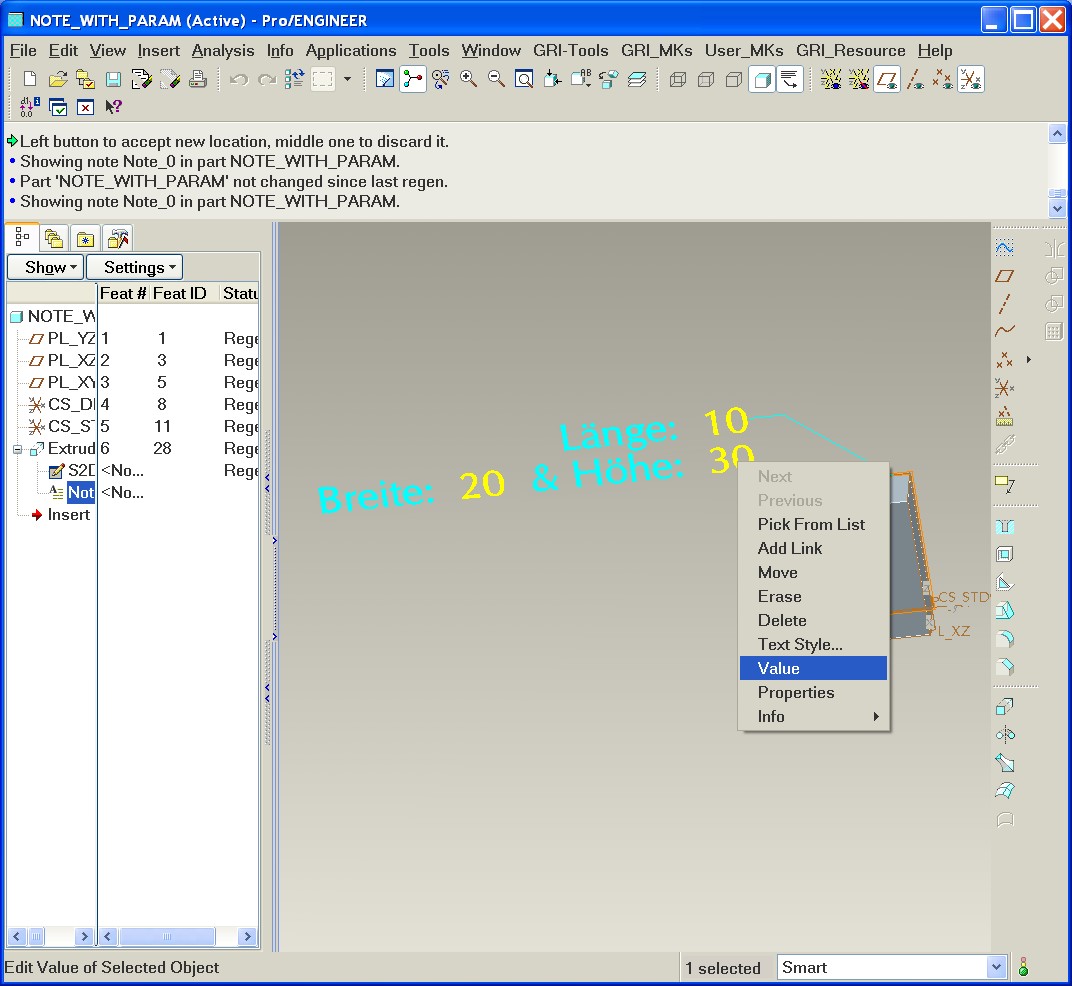Toggle datum axes visibility
Image resolution: width=1072 pixels, height=986 pixels.
coord(915,79)
